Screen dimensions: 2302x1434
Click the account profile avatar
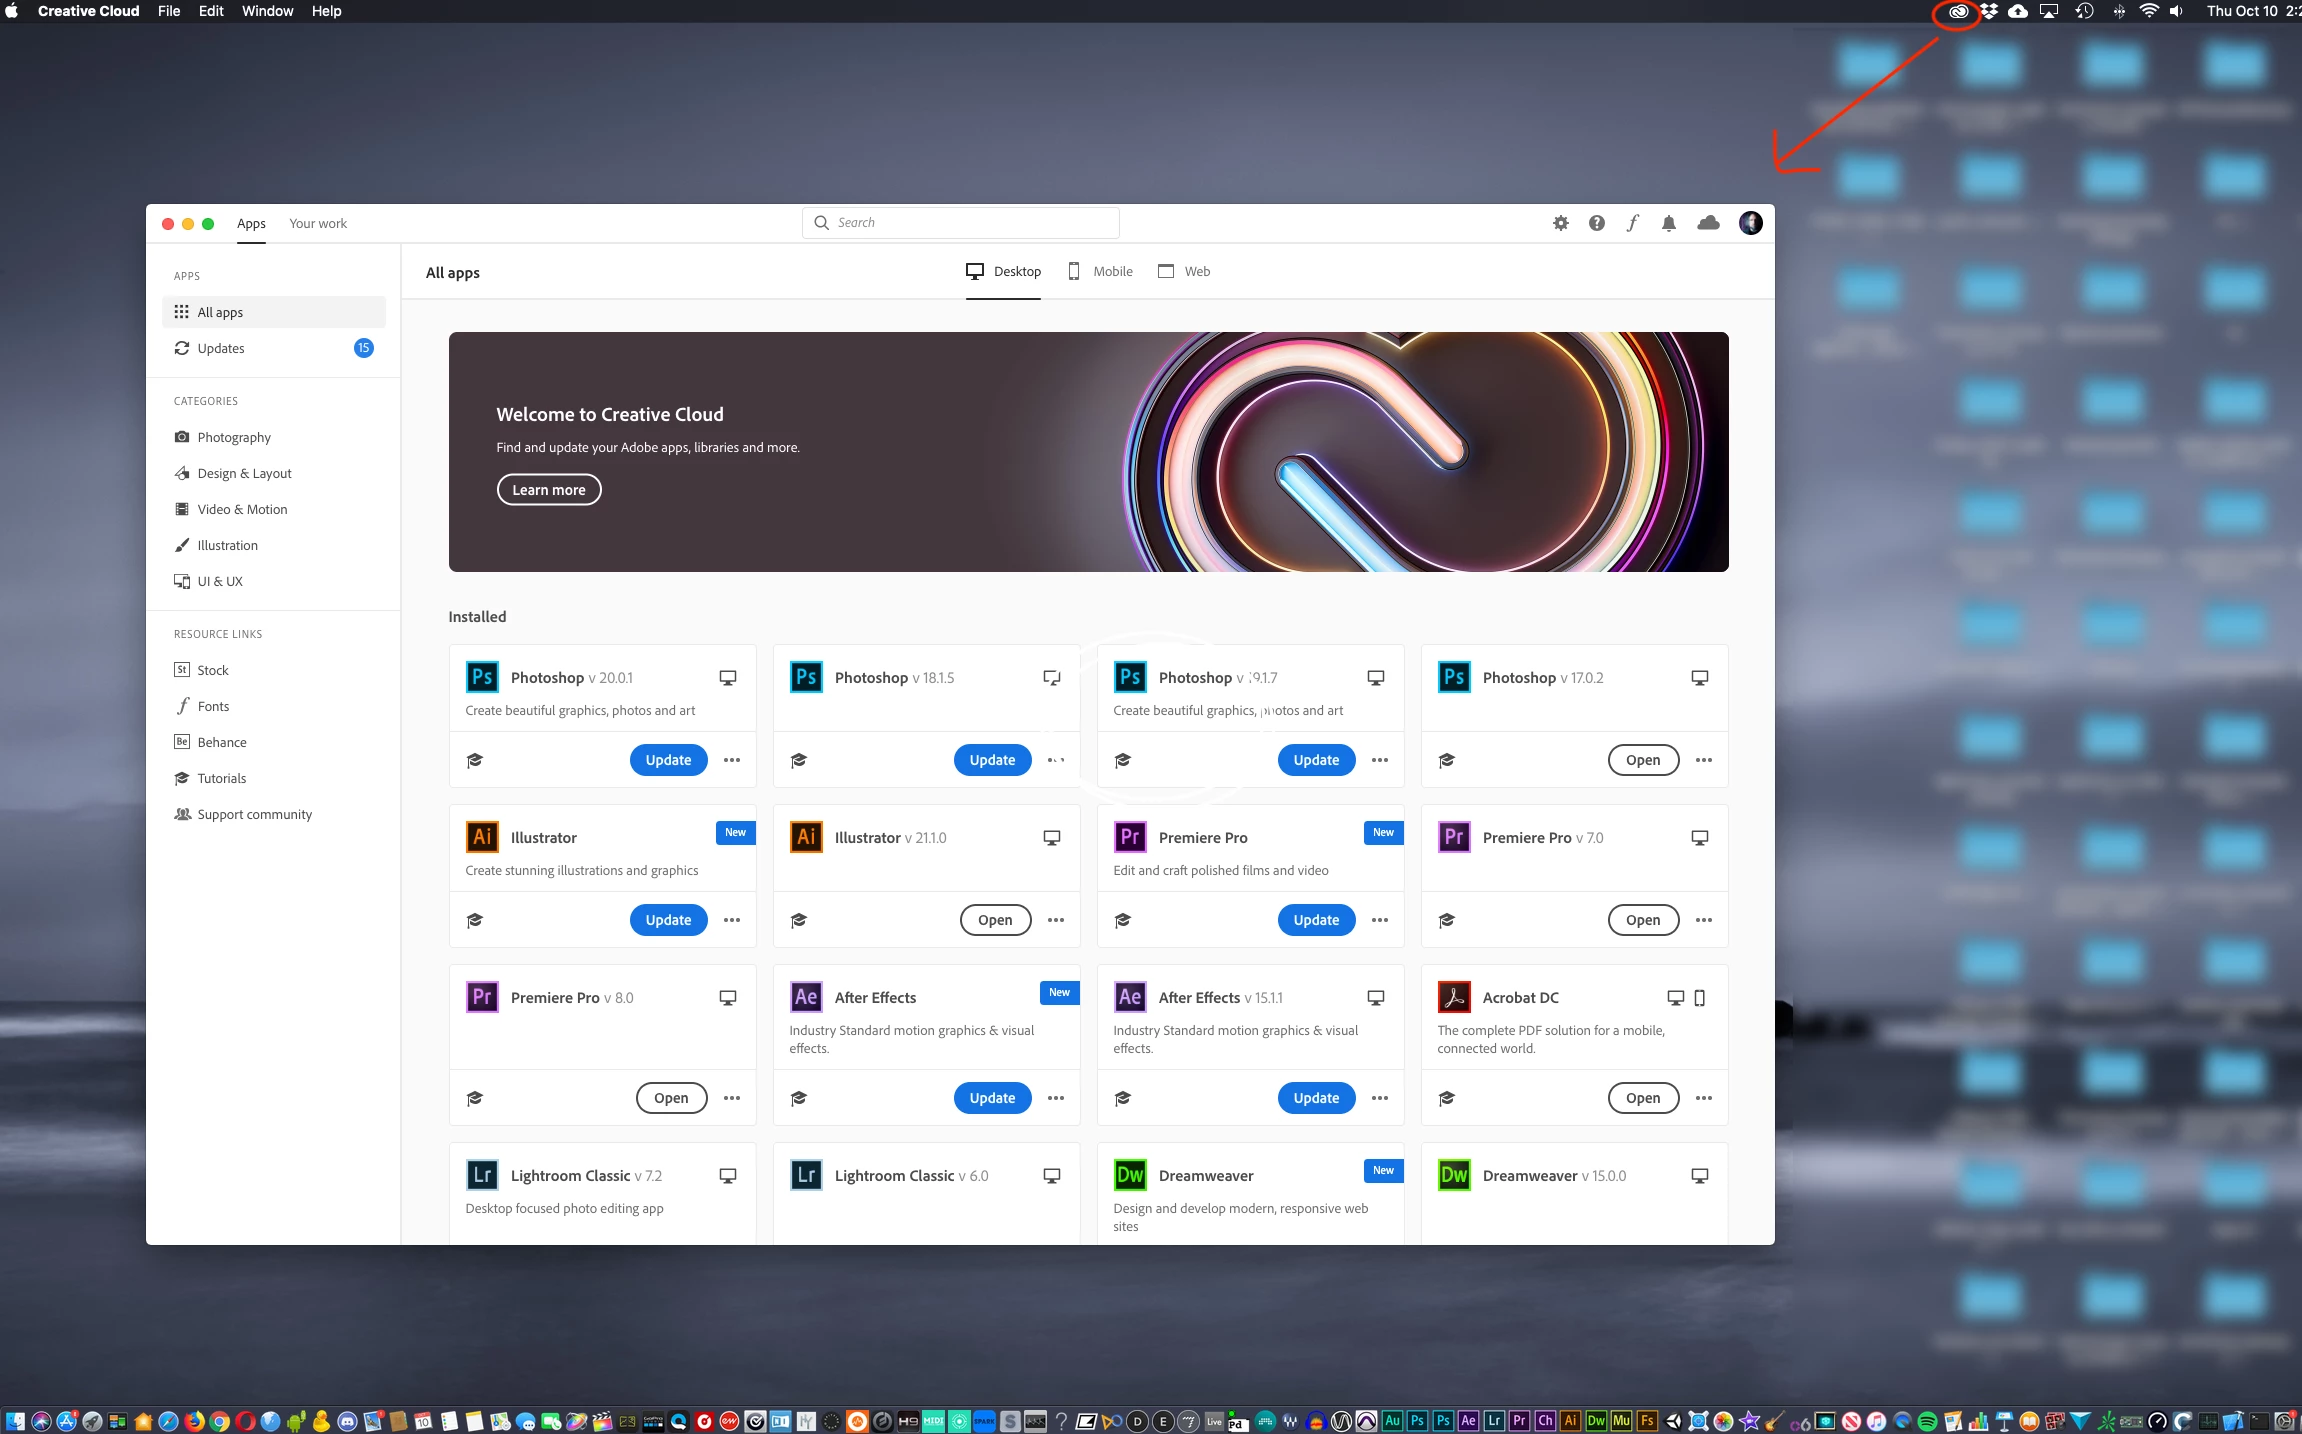point(1750,223)
